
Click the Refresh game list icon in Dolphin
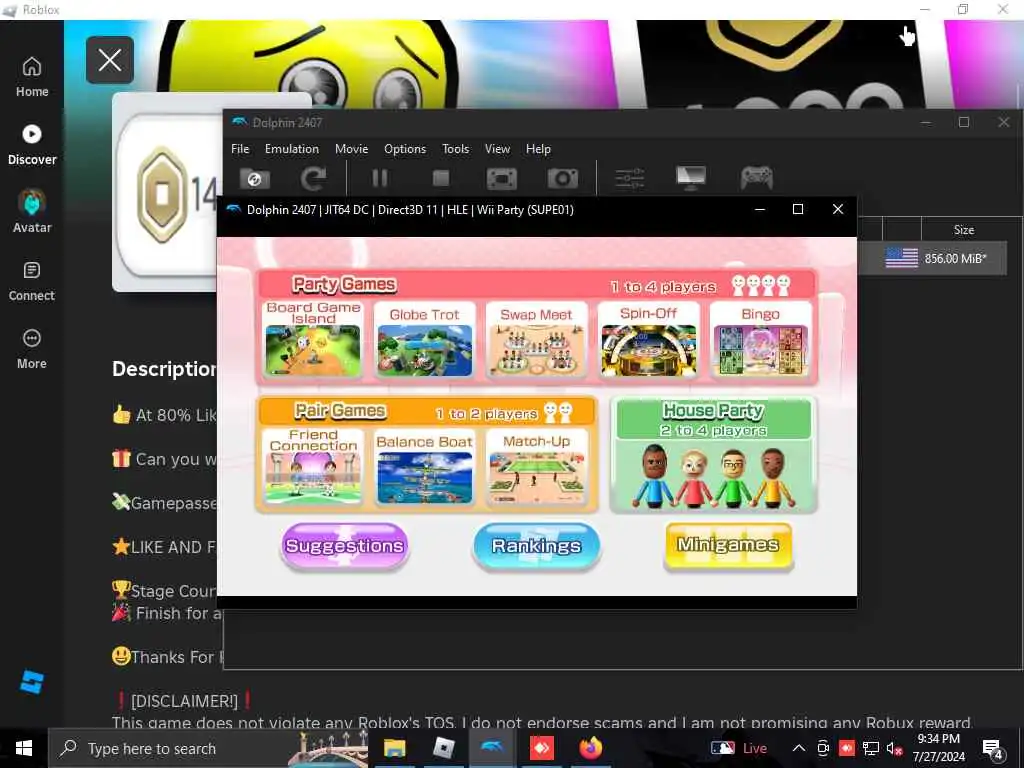[313, 178]
